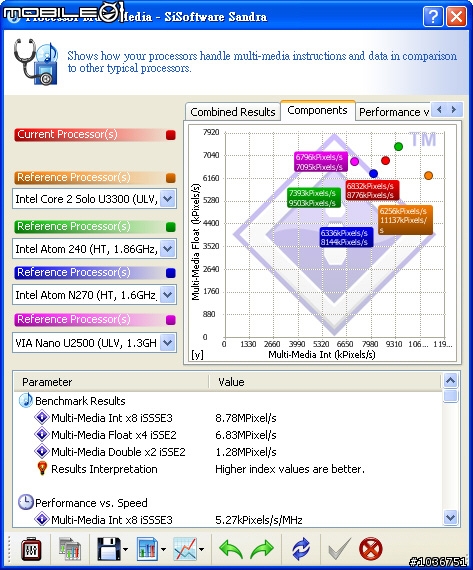Click the copy results chart icon
Image resolution: width=473 pixels, height=570 pixels.
pos(70,549)
